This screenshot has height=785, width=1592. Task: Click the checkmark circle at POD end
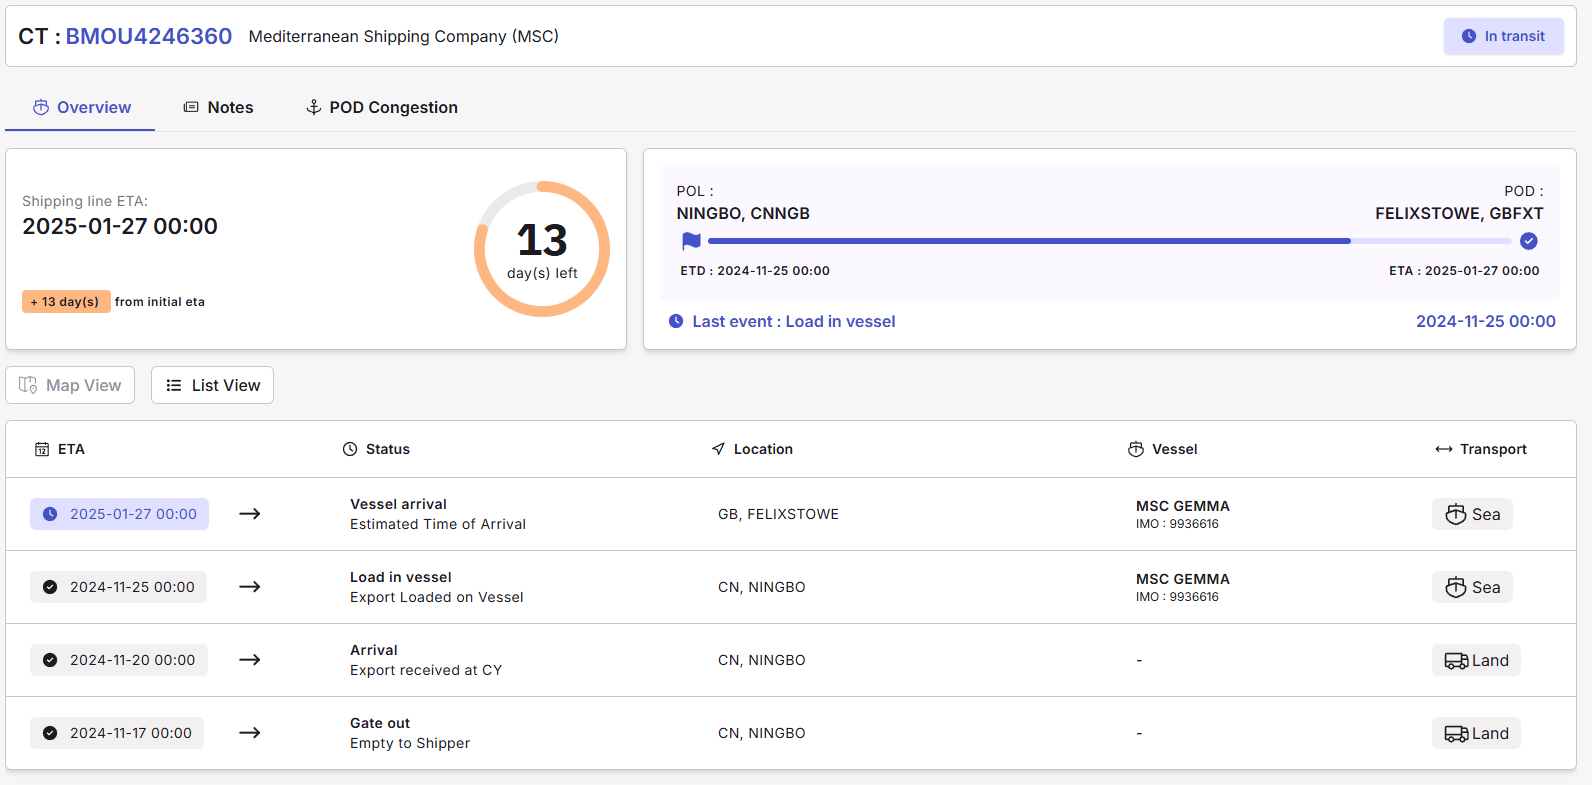pos(1528,241)
